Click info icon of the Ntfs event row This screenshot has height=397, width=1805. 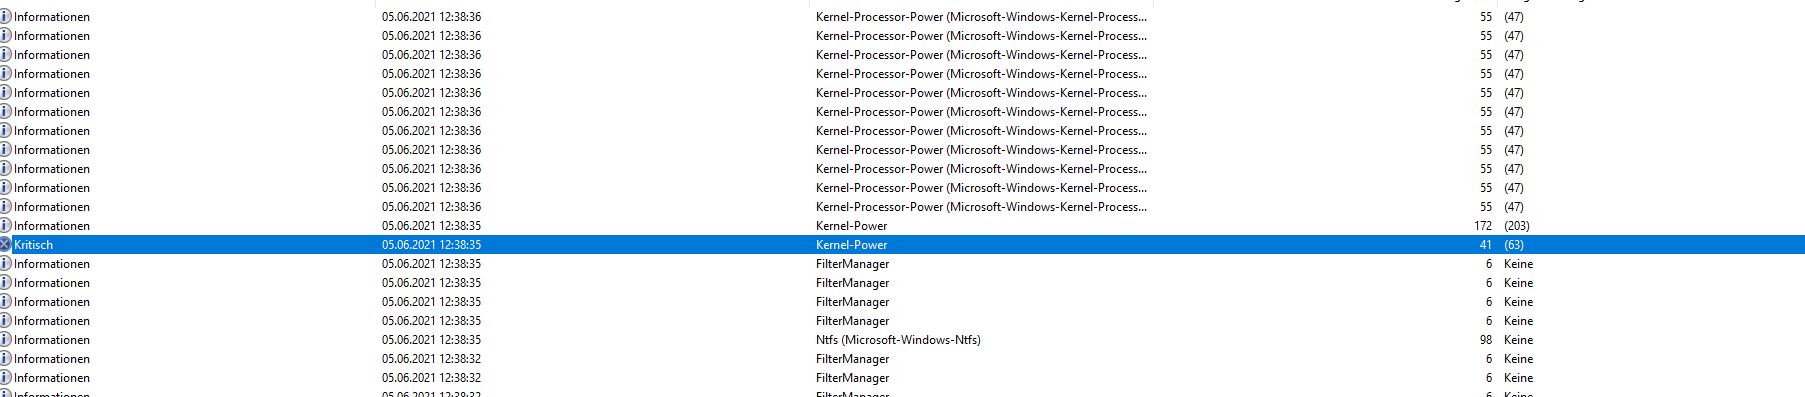coord(5,340)
